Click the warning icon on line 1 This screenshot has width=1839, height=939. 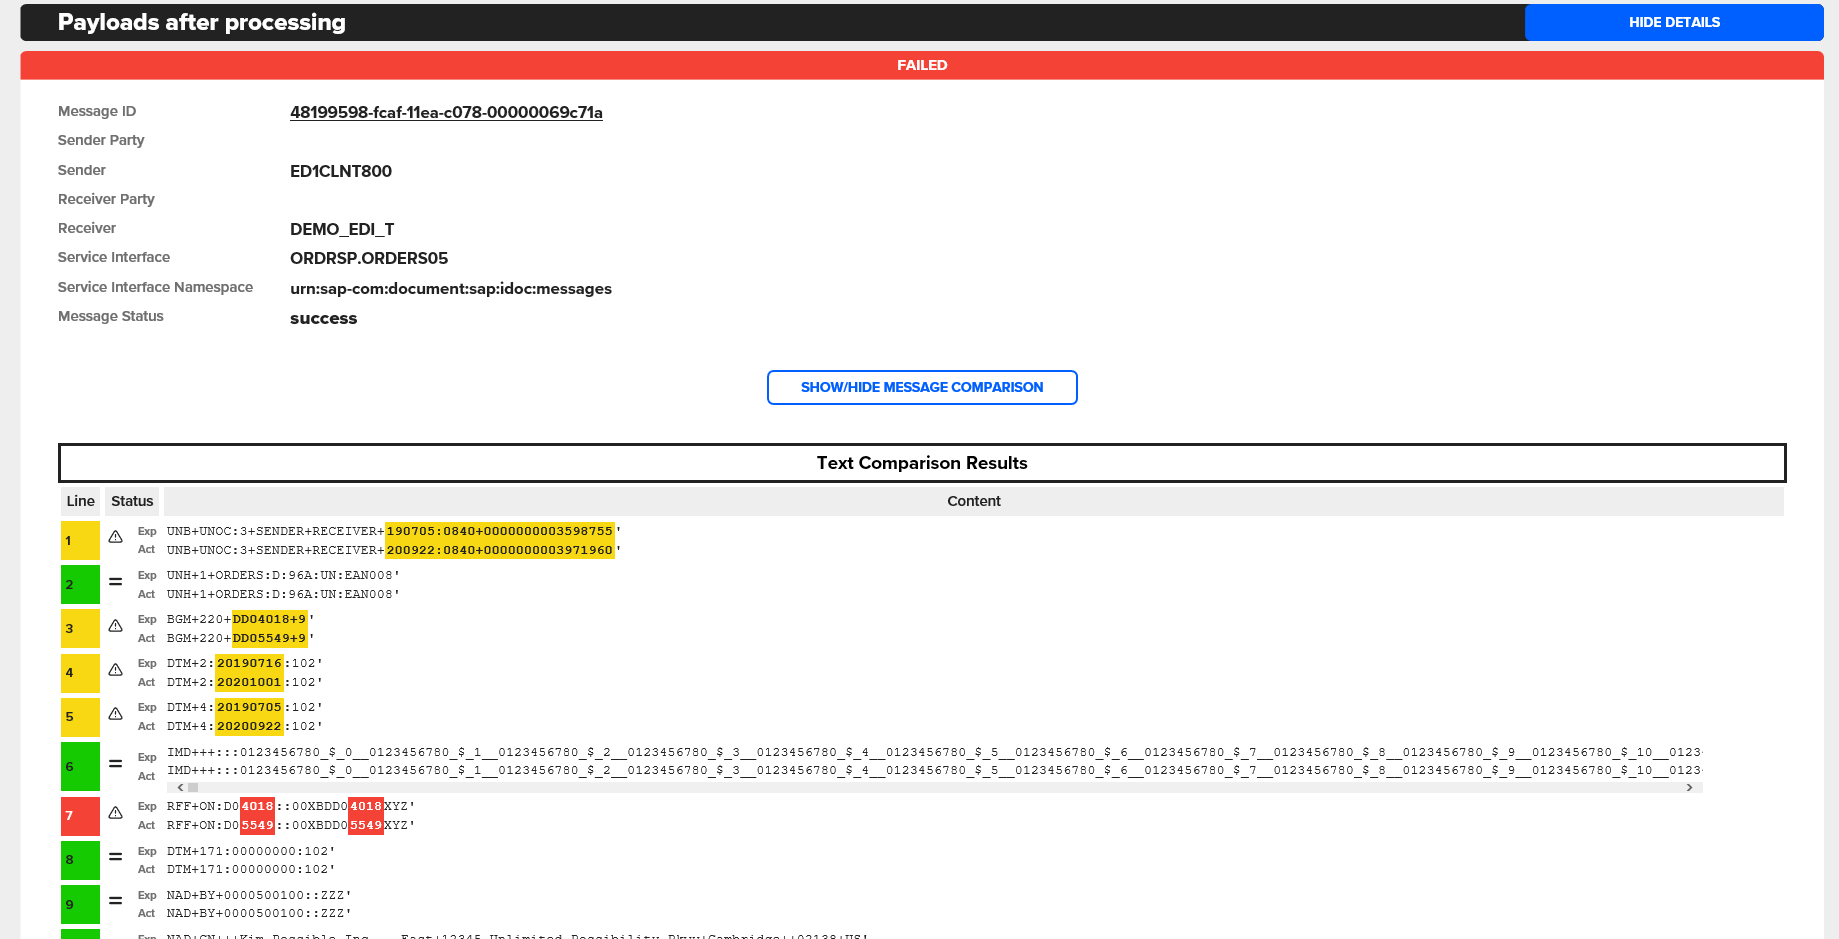point(116,537)
